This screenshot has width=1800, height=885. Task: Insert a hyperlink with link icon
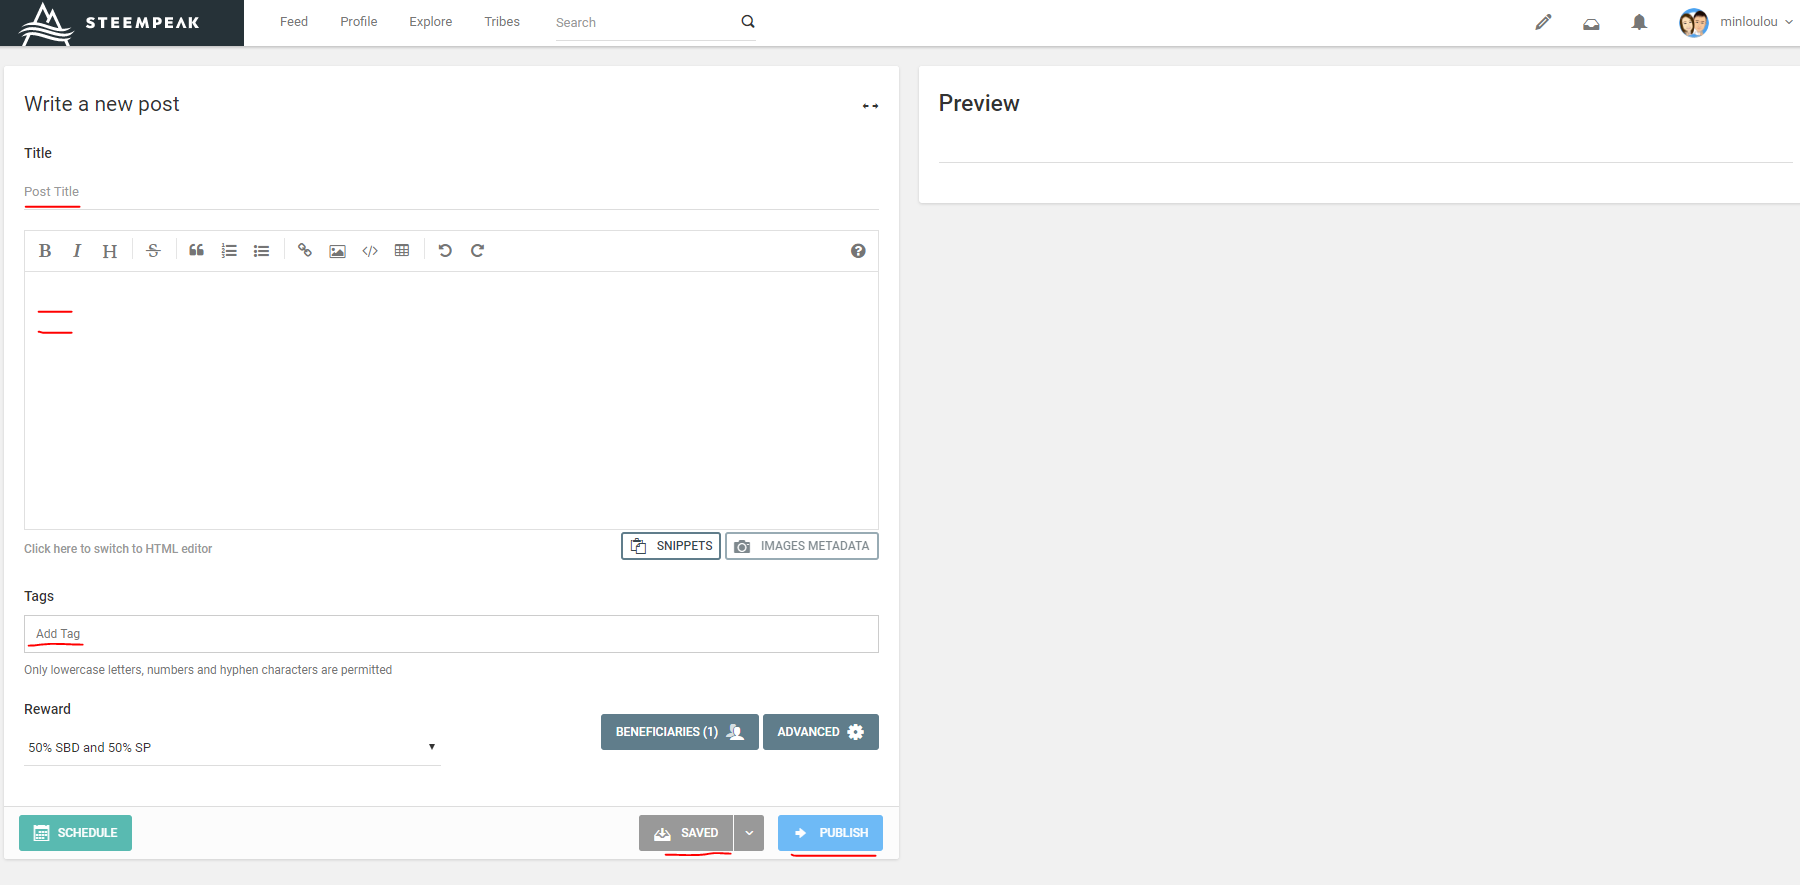(x=305, y=251)
